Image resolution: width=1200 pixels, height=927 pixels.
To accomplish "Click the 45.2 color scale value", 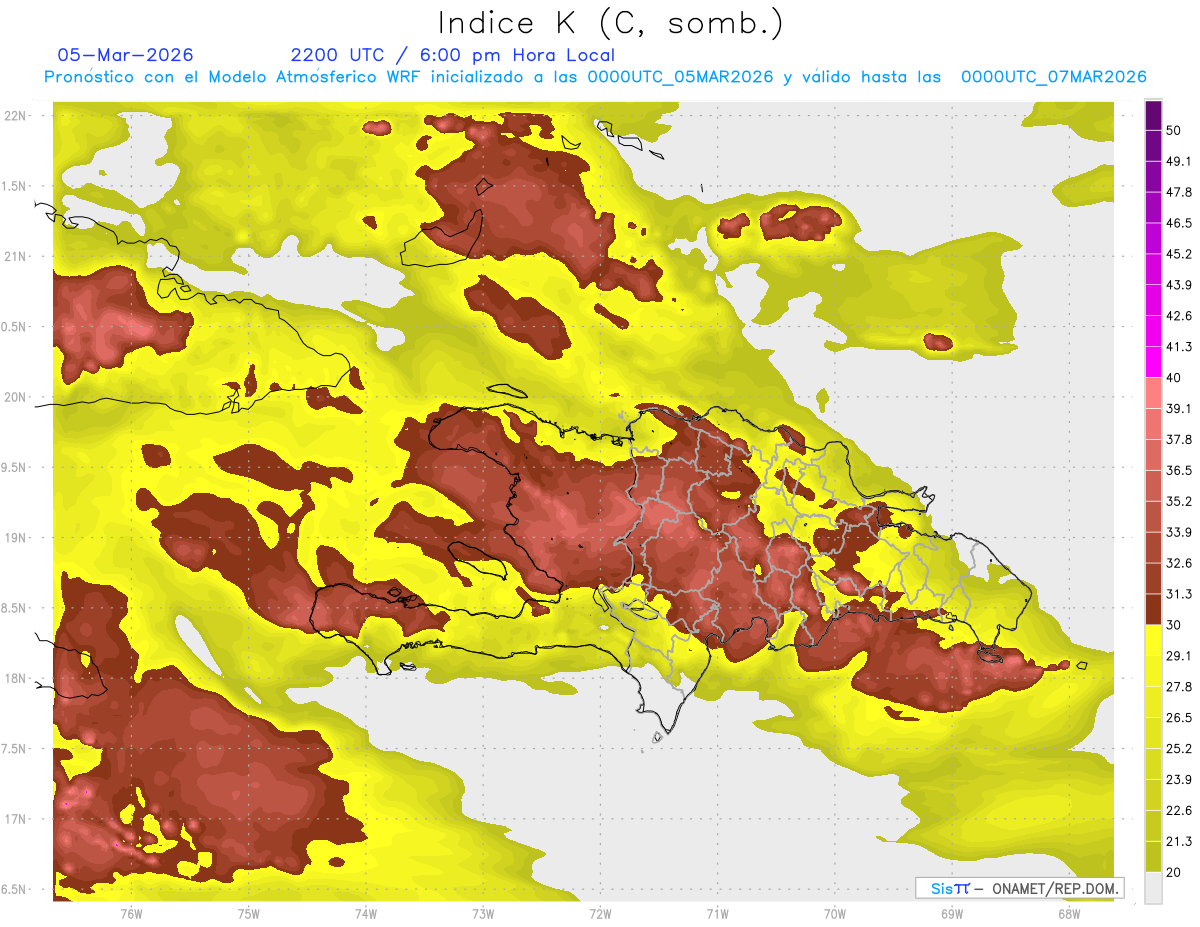I will pos(1179,254).
